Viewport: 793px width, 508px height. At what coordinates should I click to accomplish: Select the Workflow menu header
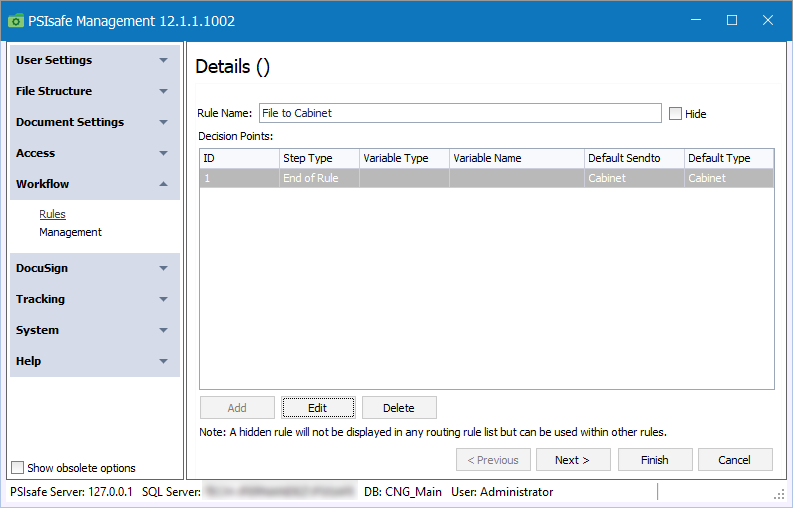[x=95, y=184]
